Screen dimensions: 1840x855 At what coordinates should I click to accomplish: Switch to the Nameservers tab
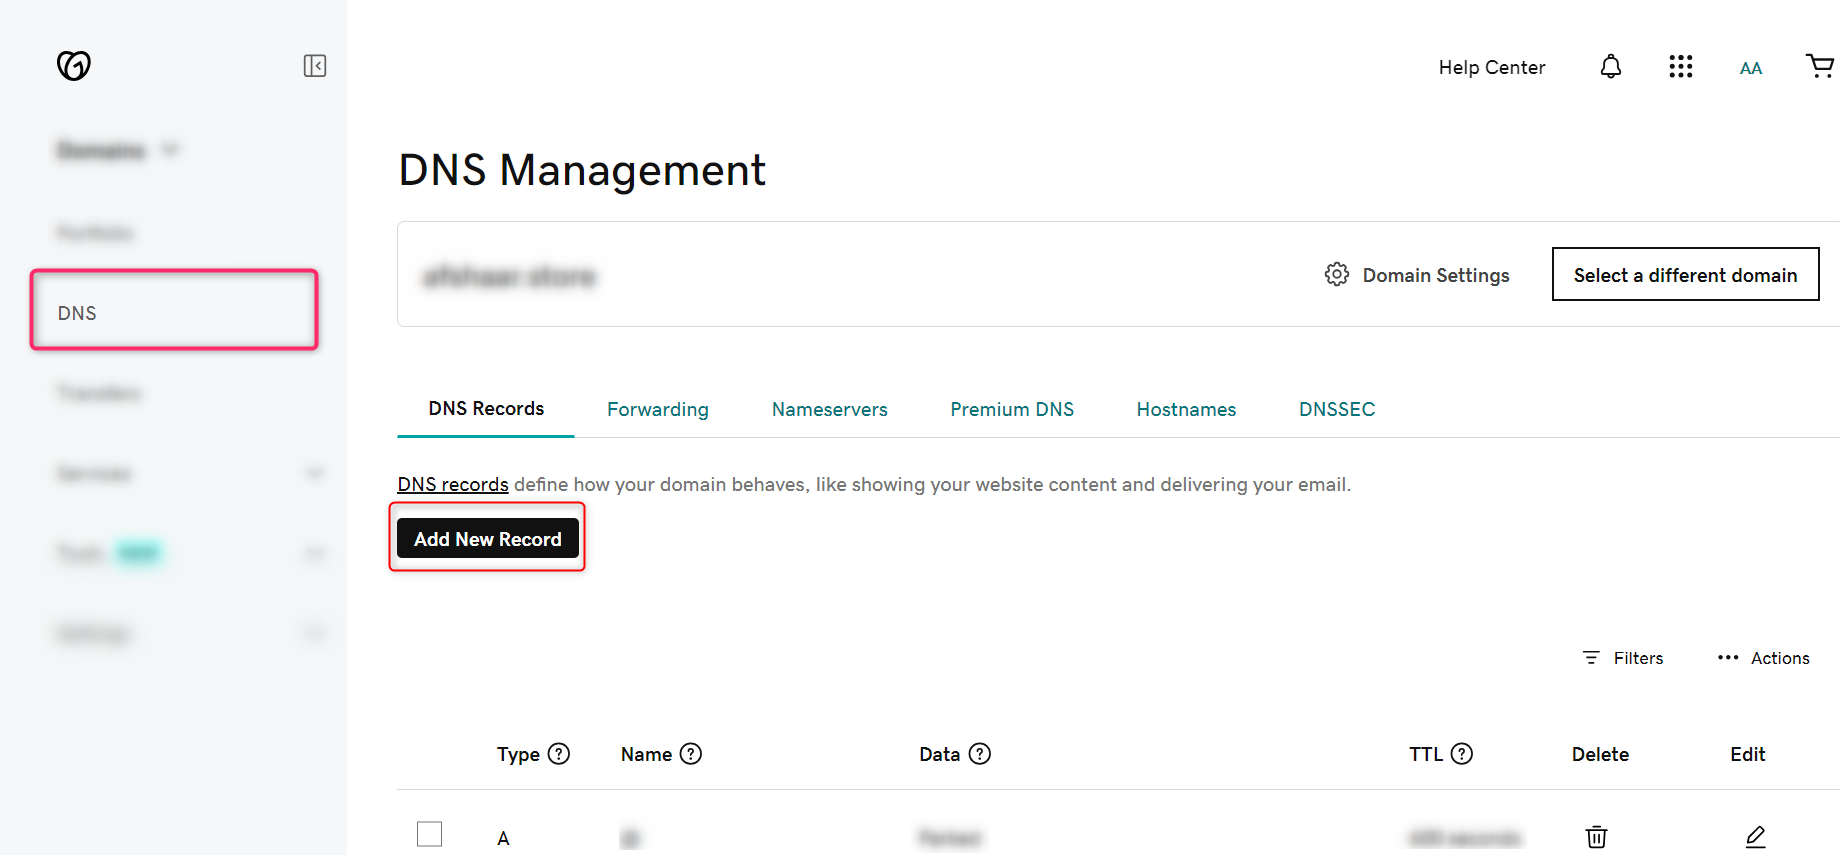(x=829, y=409)
